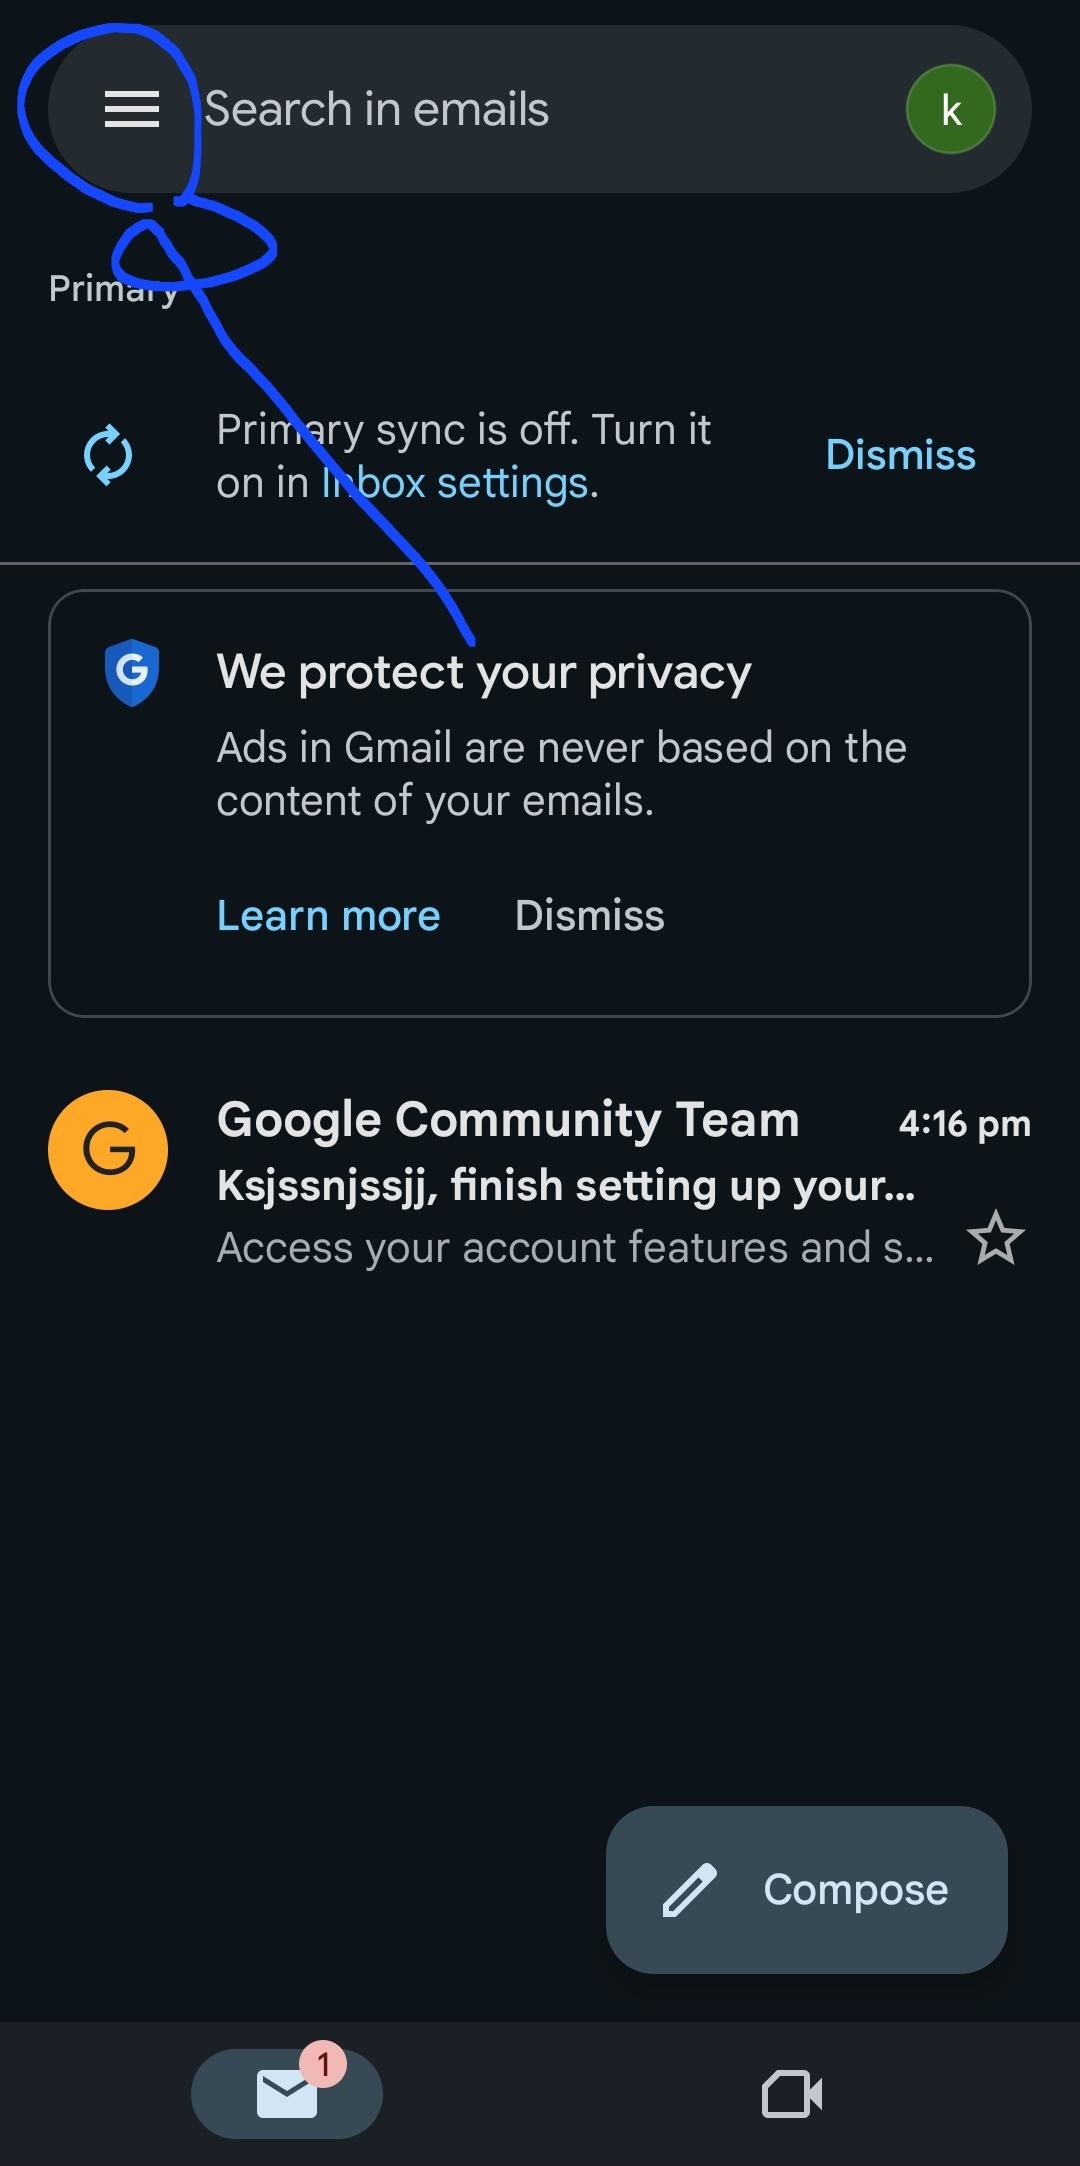Image resolution: width=1080 pixels, height=2166 pixels.
Task: Tap the orange G sender avatar
Action: pos(108,1150)
